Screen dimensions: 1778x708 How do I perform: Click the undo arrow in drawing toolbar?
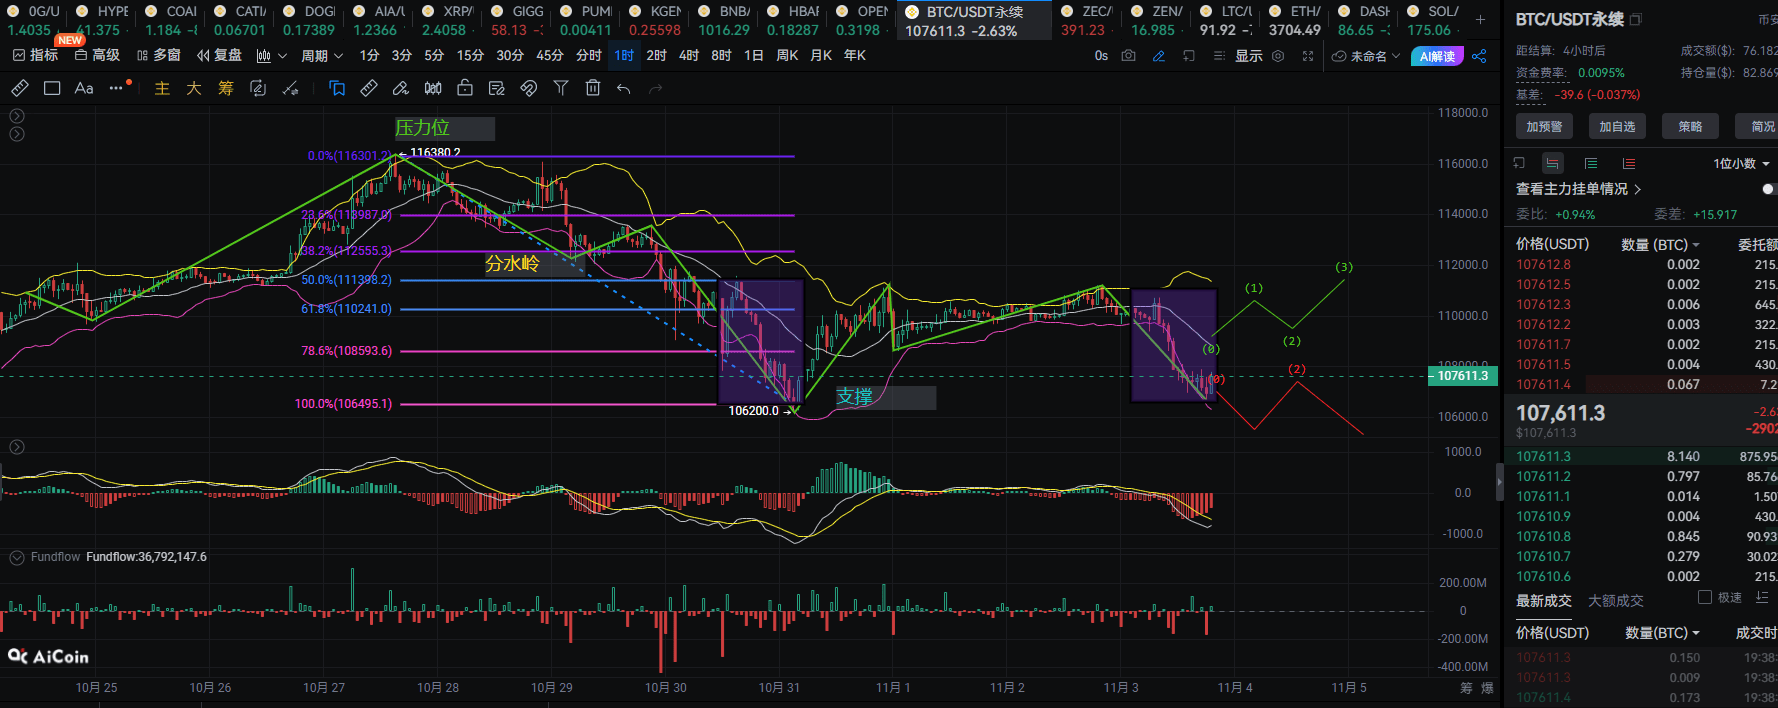pos(624,89)
